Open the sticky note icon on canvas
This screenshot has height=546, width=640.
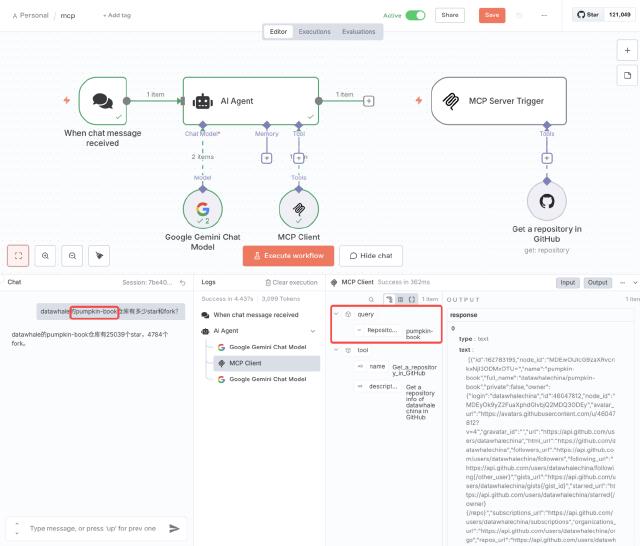[x=626, y=75]
